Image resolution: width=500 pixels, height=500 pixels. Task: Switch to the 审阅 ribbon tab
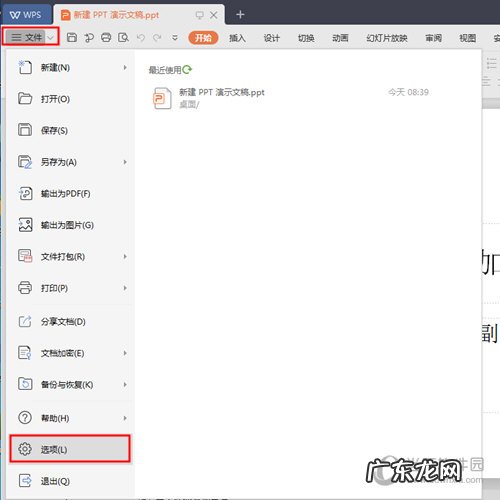[433, 38]
